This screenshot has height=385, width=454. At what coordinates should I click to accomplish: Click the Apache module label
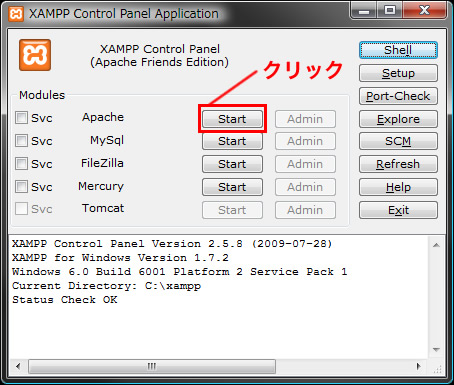tap(103, 117)
